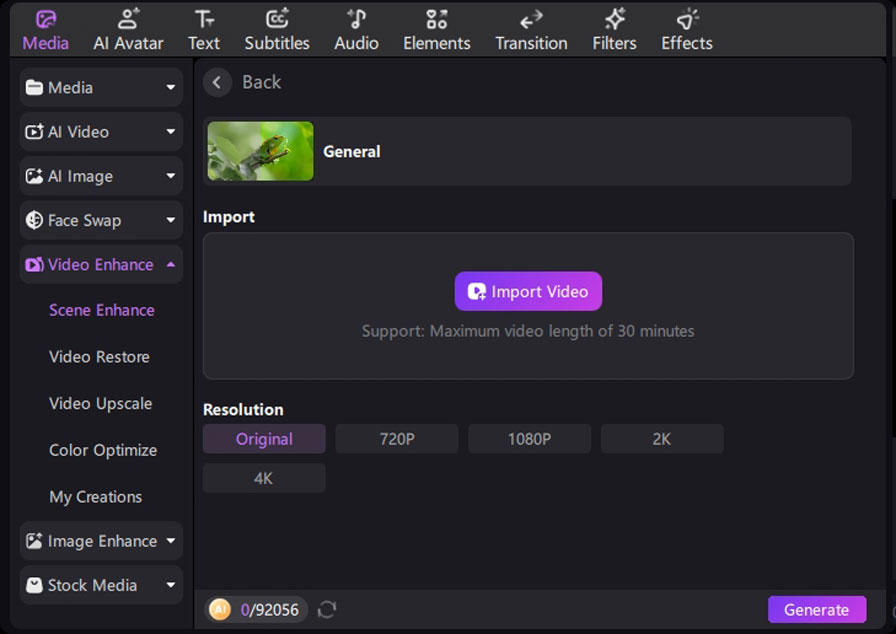Open the Audio music note icon
This screenshot has width=896, height=634.
(x=357, y=19)
